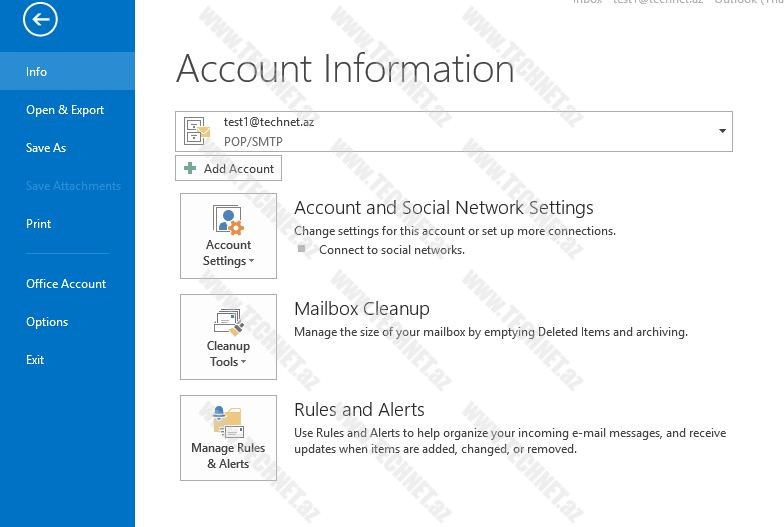The height and width of the screenshot is (527, 784).
Task: Click the Account Settings person-gear icon
Action: coord(229,219)
